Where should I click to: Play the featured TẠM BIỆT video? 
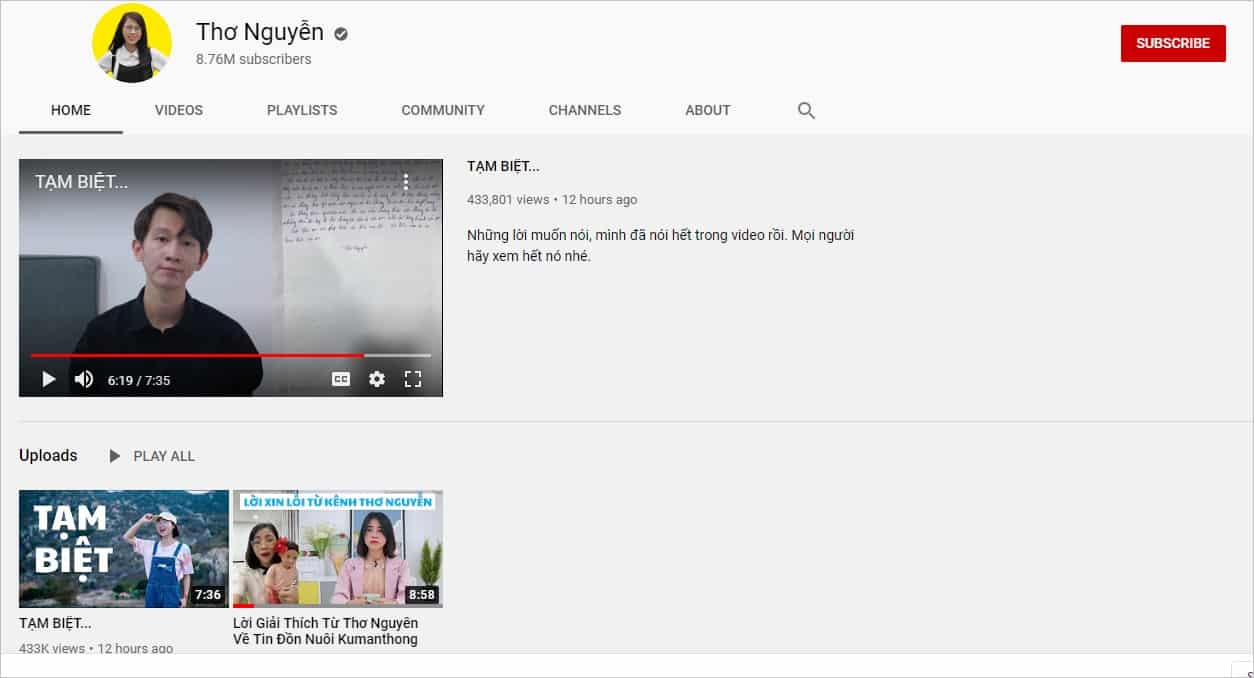pos(48,379)
